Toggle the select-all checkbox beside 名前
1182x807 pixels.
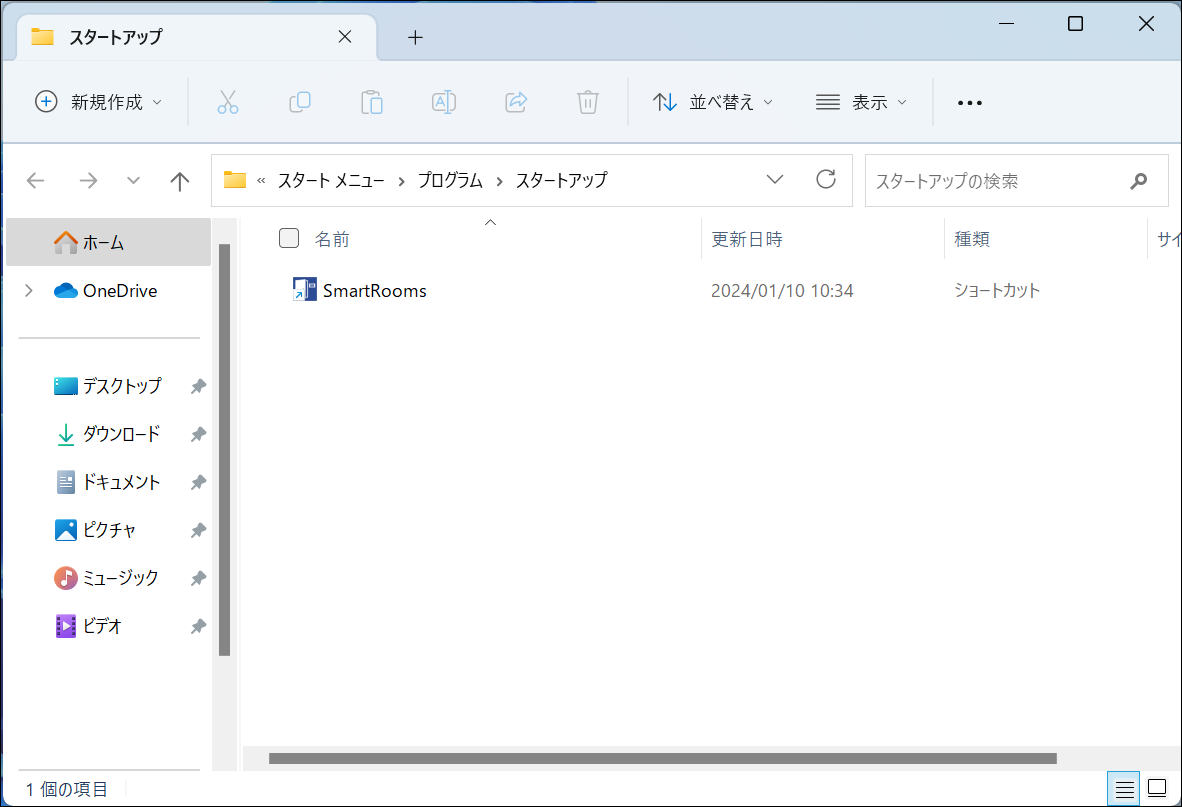pos(289,238)
